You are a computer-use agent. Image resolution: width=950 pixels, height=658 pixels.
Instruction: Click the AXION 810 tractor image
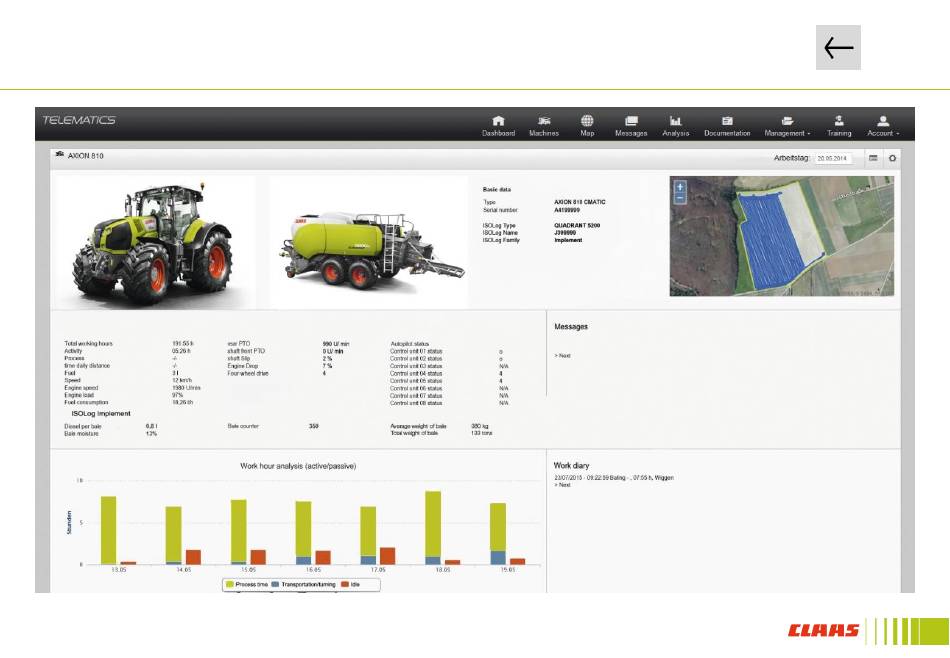click(x=153, y=244)
